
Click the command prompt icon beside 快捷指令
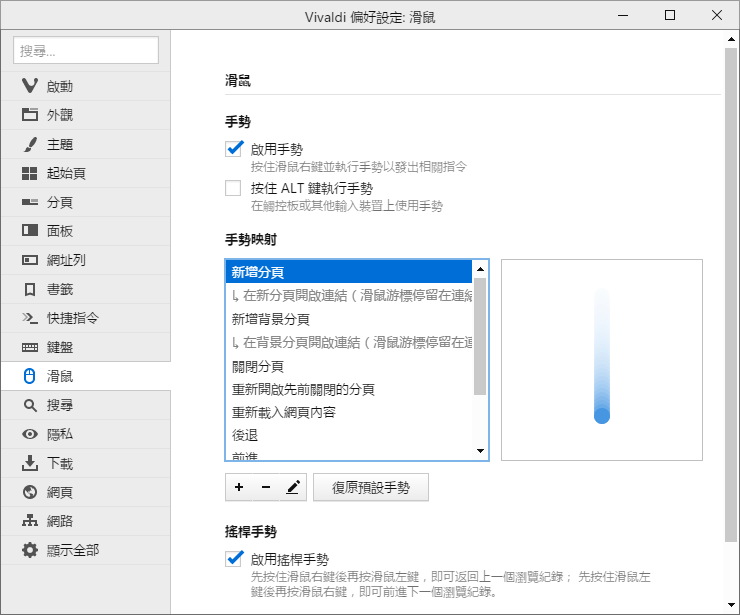click(30, 318)
